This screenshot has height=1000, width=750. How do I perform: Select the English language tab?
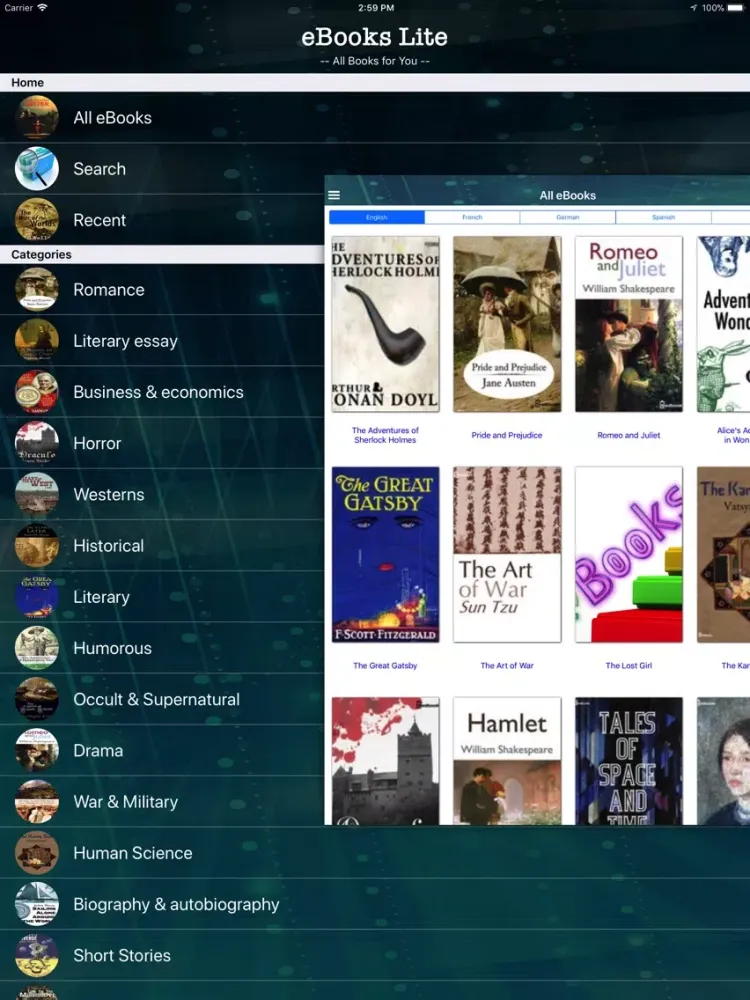[x=377, y=217]
